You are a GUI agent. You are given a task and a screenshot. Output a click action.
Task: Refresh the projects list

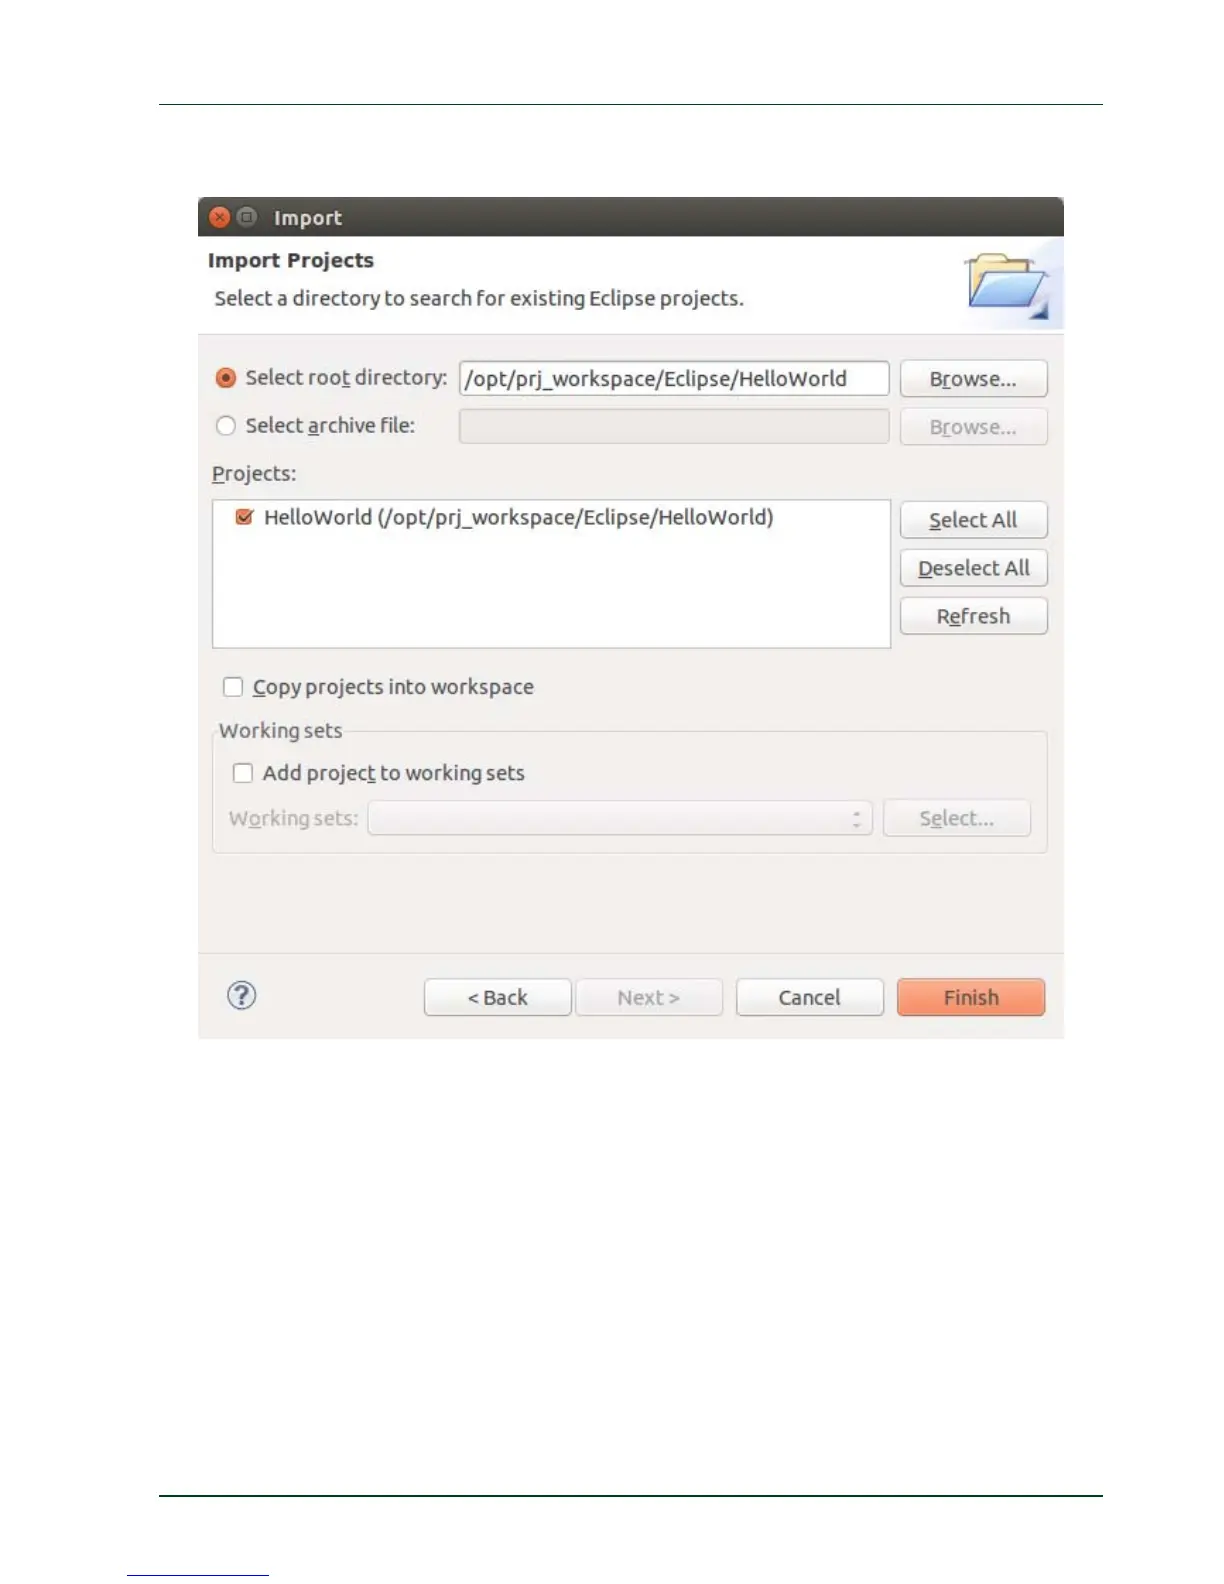[973, 616]
